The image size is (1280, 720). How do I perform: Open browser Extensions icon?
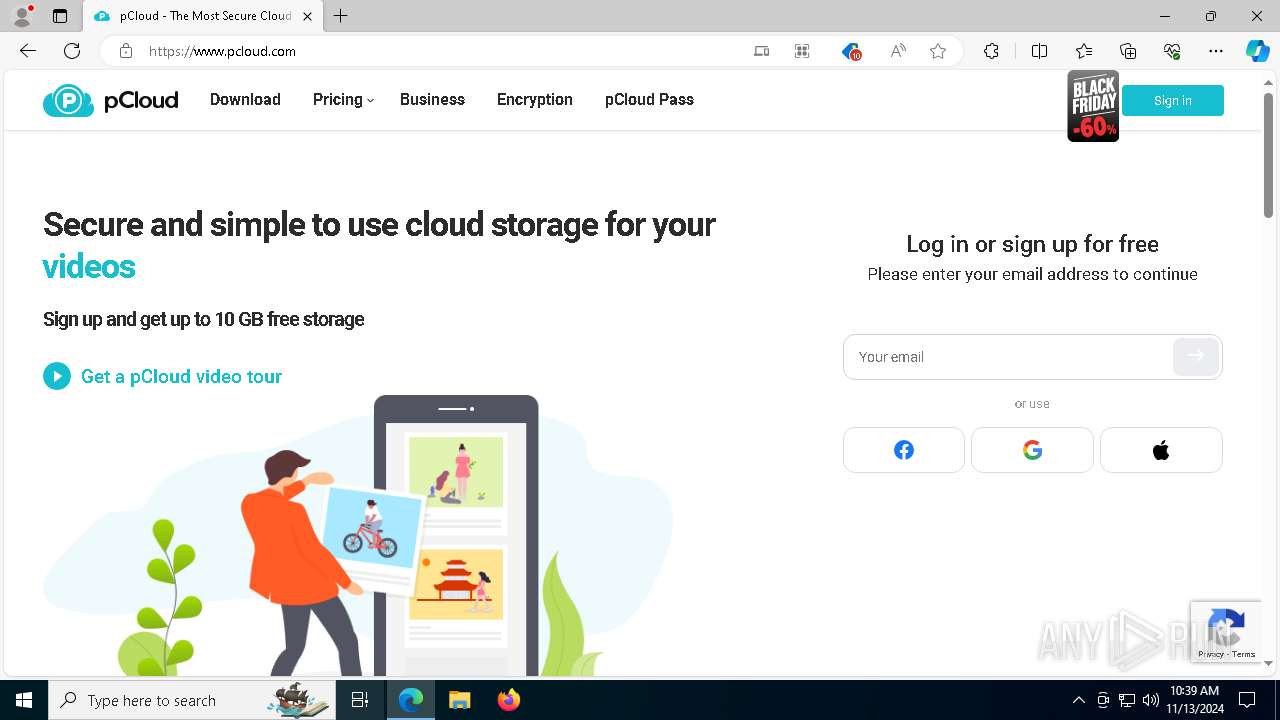pyautogui.click(x=991, y=51)
